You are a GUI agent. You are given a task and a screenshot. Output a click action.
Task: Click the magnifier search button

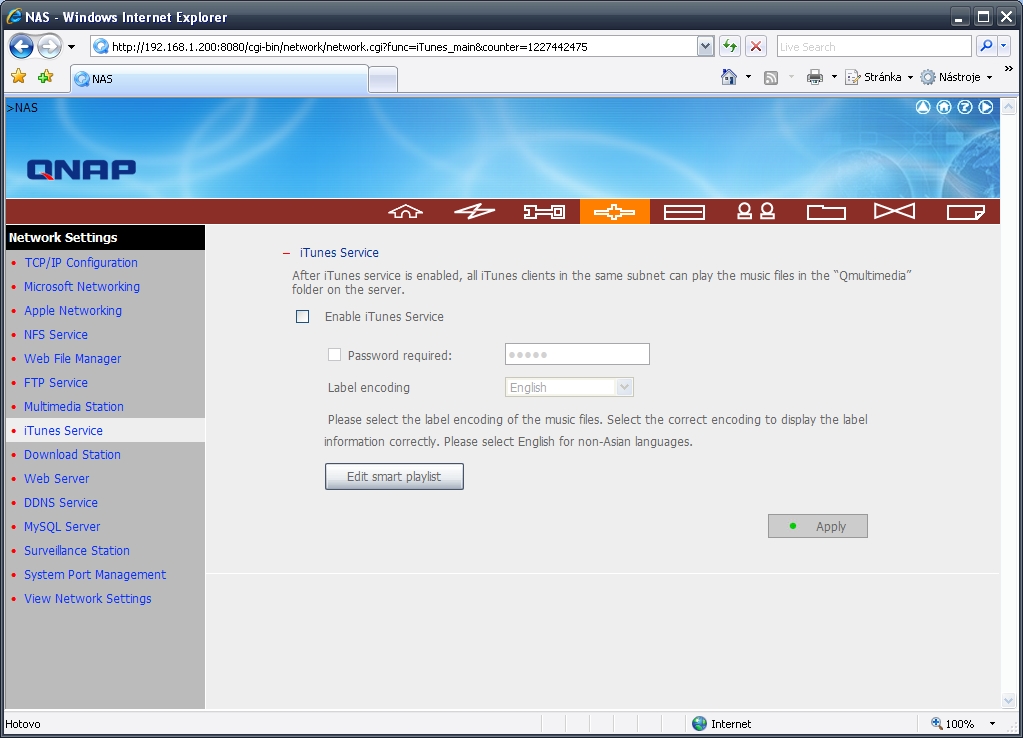click(x=986, y=46)
